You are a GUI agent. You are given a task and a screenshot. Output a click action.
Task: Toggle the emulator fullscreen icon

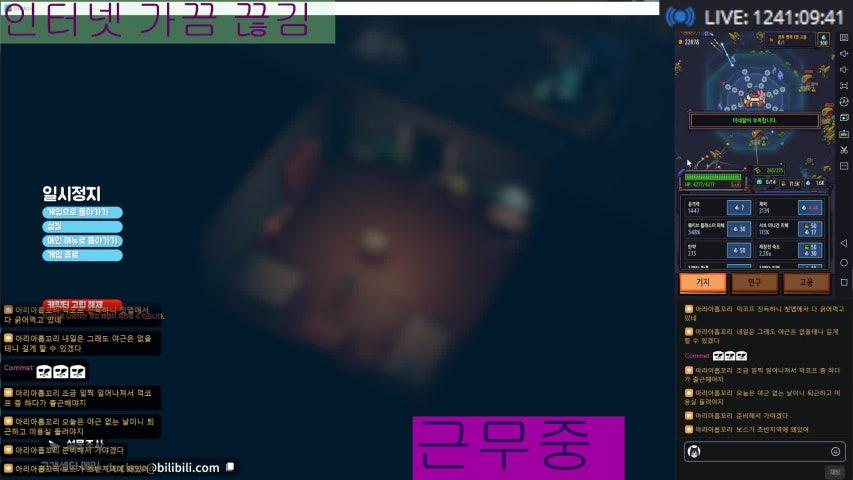tap(844, 85)
